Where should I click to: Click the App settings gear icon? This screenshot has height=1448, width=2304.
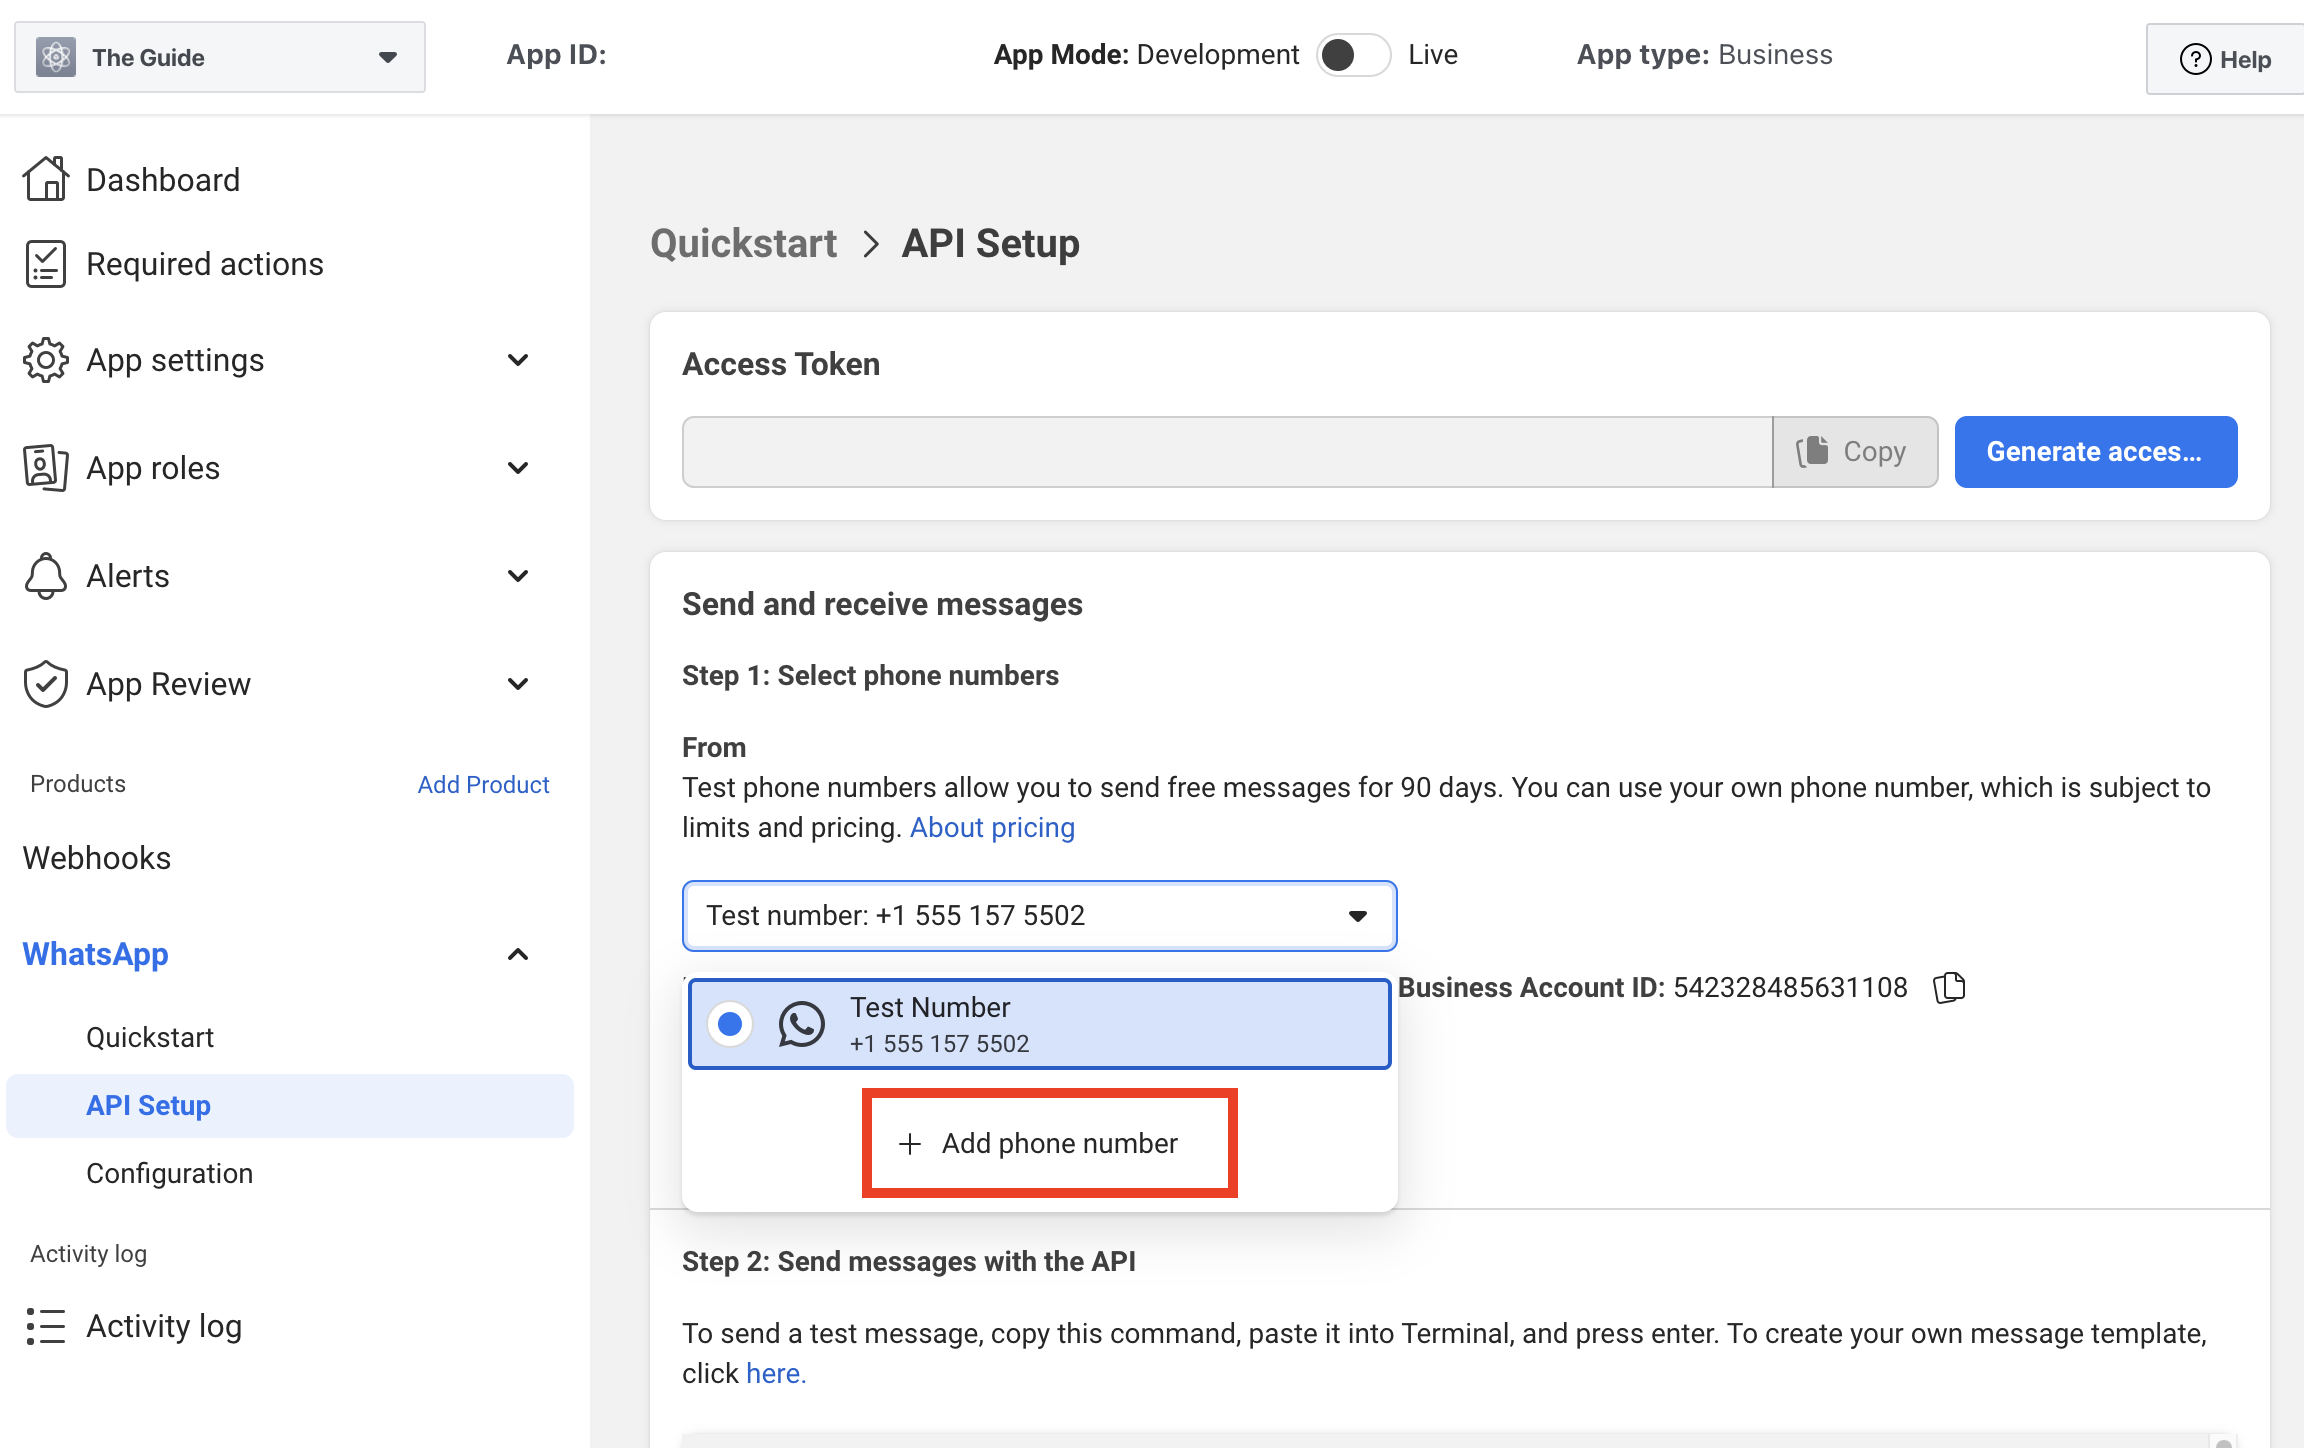tap(46, 360)
